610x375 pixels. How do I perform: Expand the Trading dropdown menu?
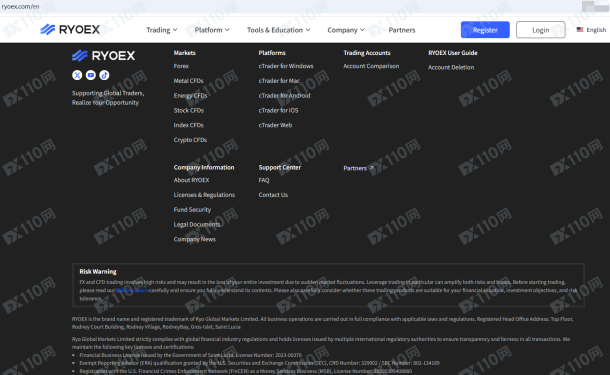(162, 30)
